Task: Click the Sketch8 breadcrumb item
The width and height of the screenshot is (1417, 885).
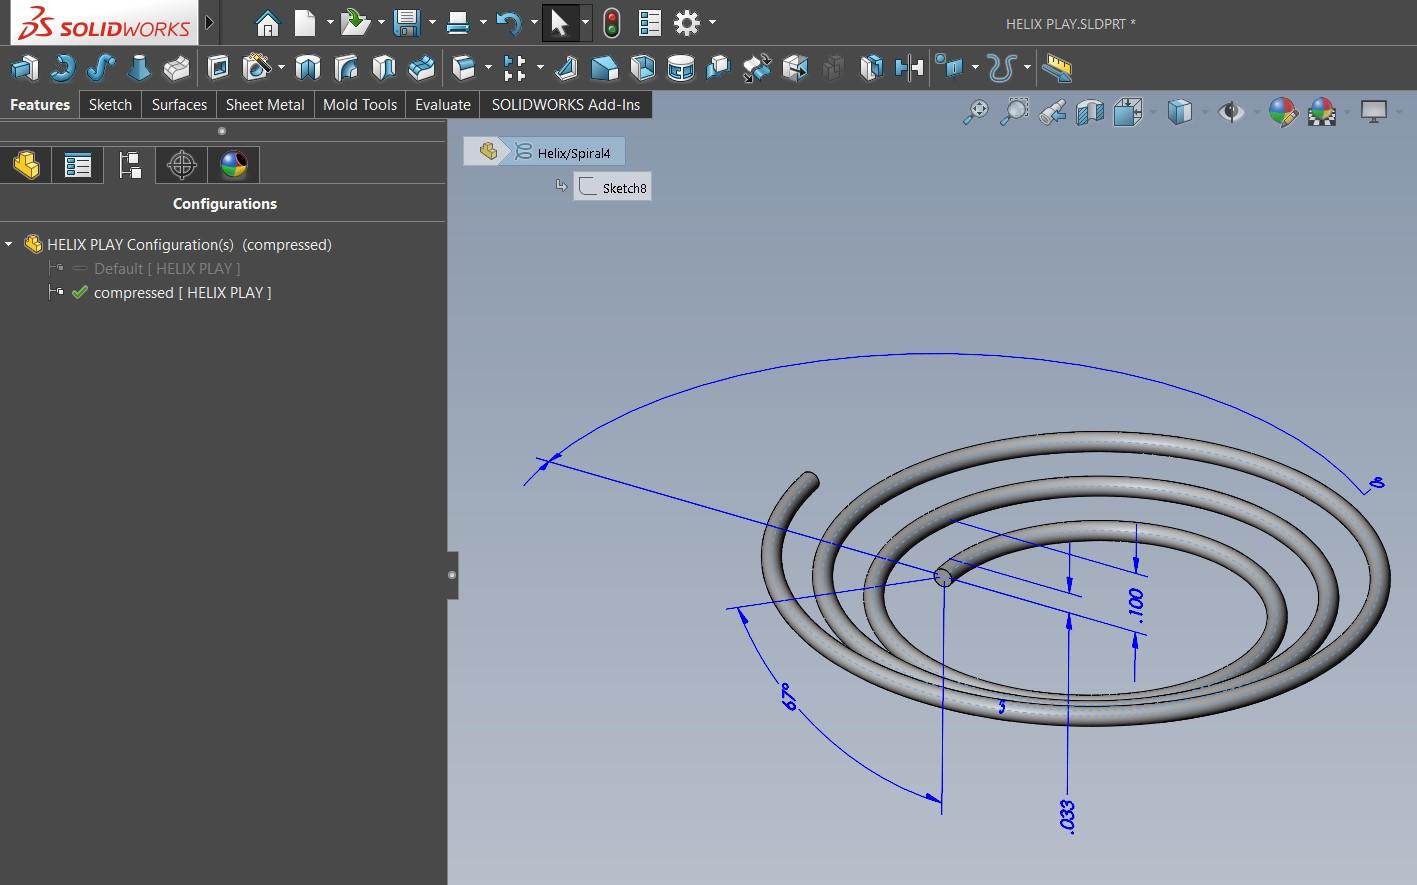Action: (x=623, y=188)
